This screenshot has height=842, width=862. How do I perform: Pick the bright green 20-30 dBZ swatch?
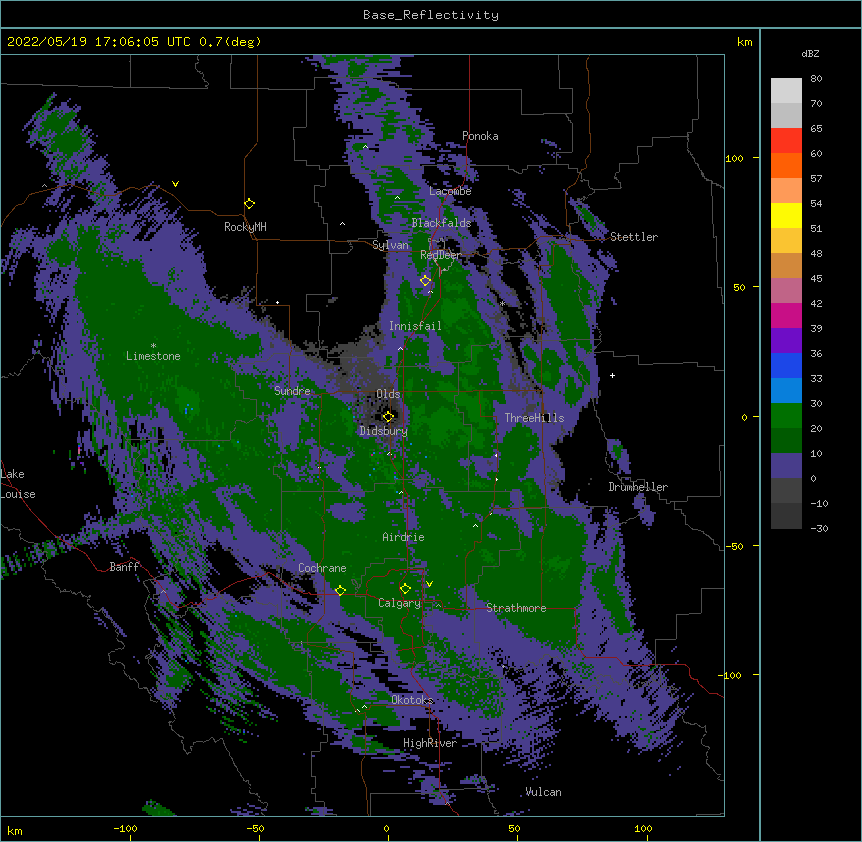[786, 416]
